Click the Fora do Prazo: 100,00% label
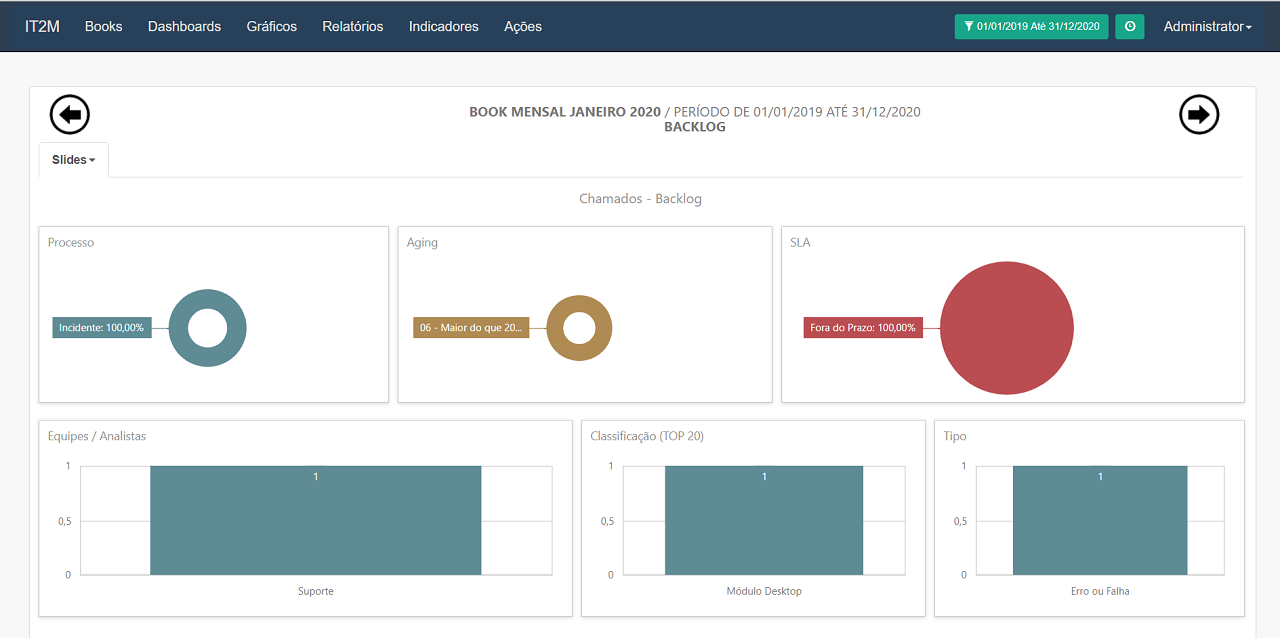The image size is (1280, 638). tap(862, 328)
